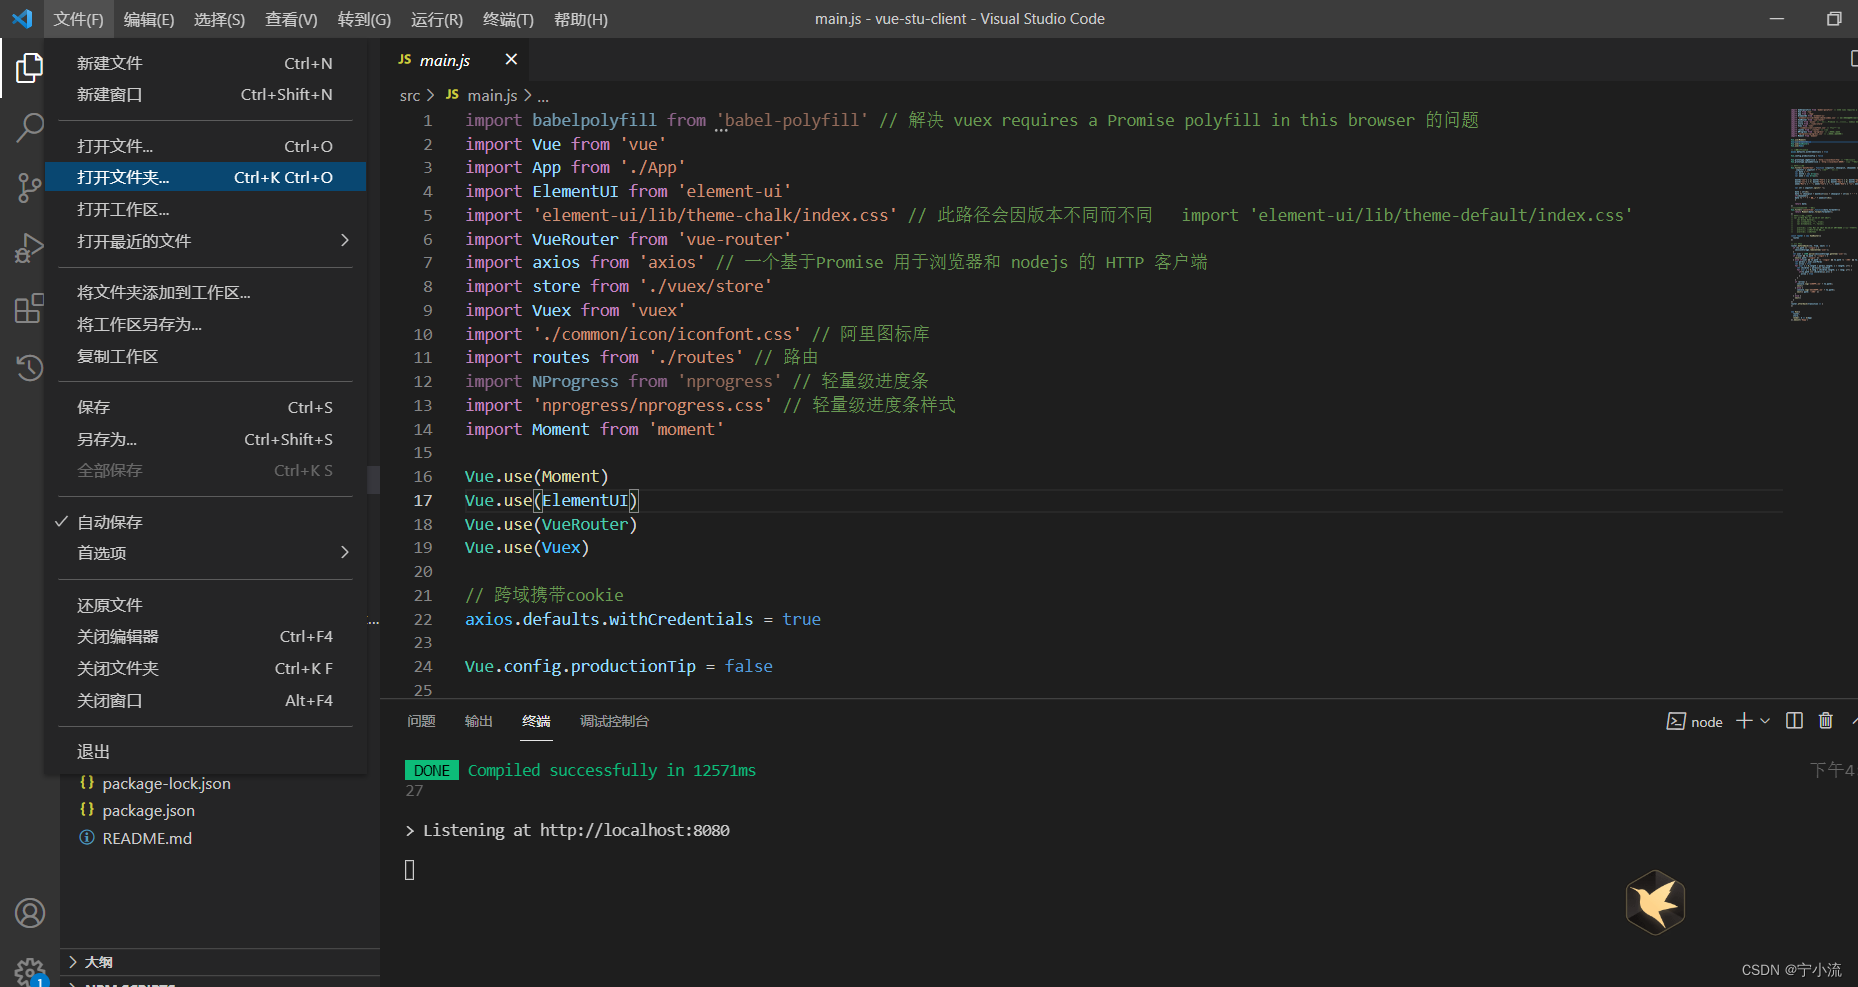Screen dimensions: 1858x987
Task: Select package.json in file explorer
Action: point(148,810)
